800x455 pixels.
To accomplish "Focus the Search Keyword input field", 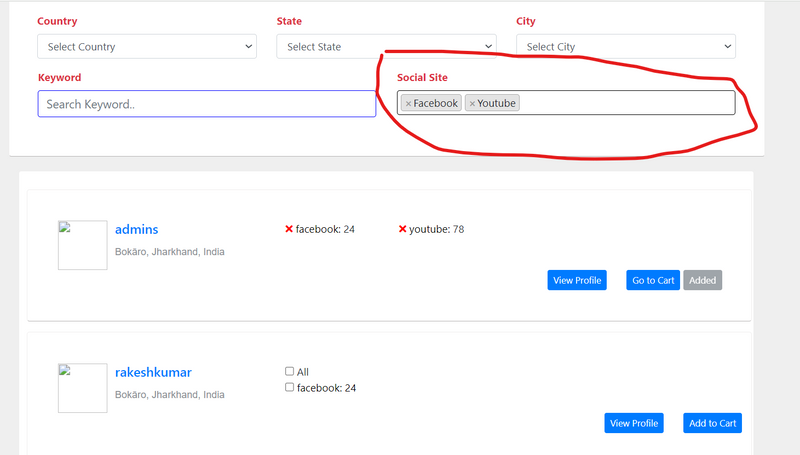I will tap(207, 104).
